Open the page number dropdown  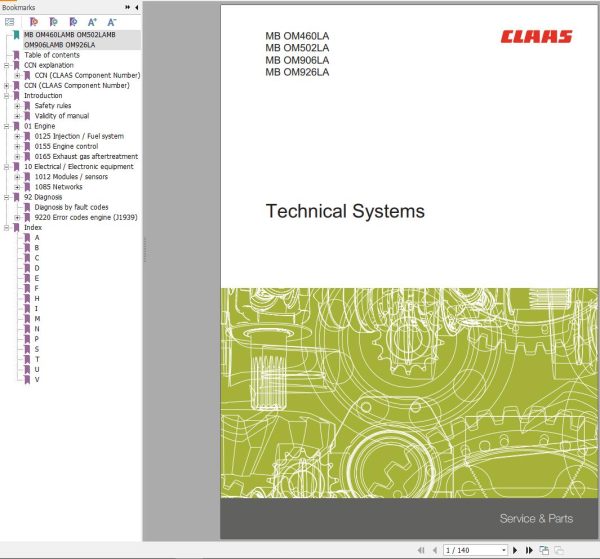pos(504,550)
